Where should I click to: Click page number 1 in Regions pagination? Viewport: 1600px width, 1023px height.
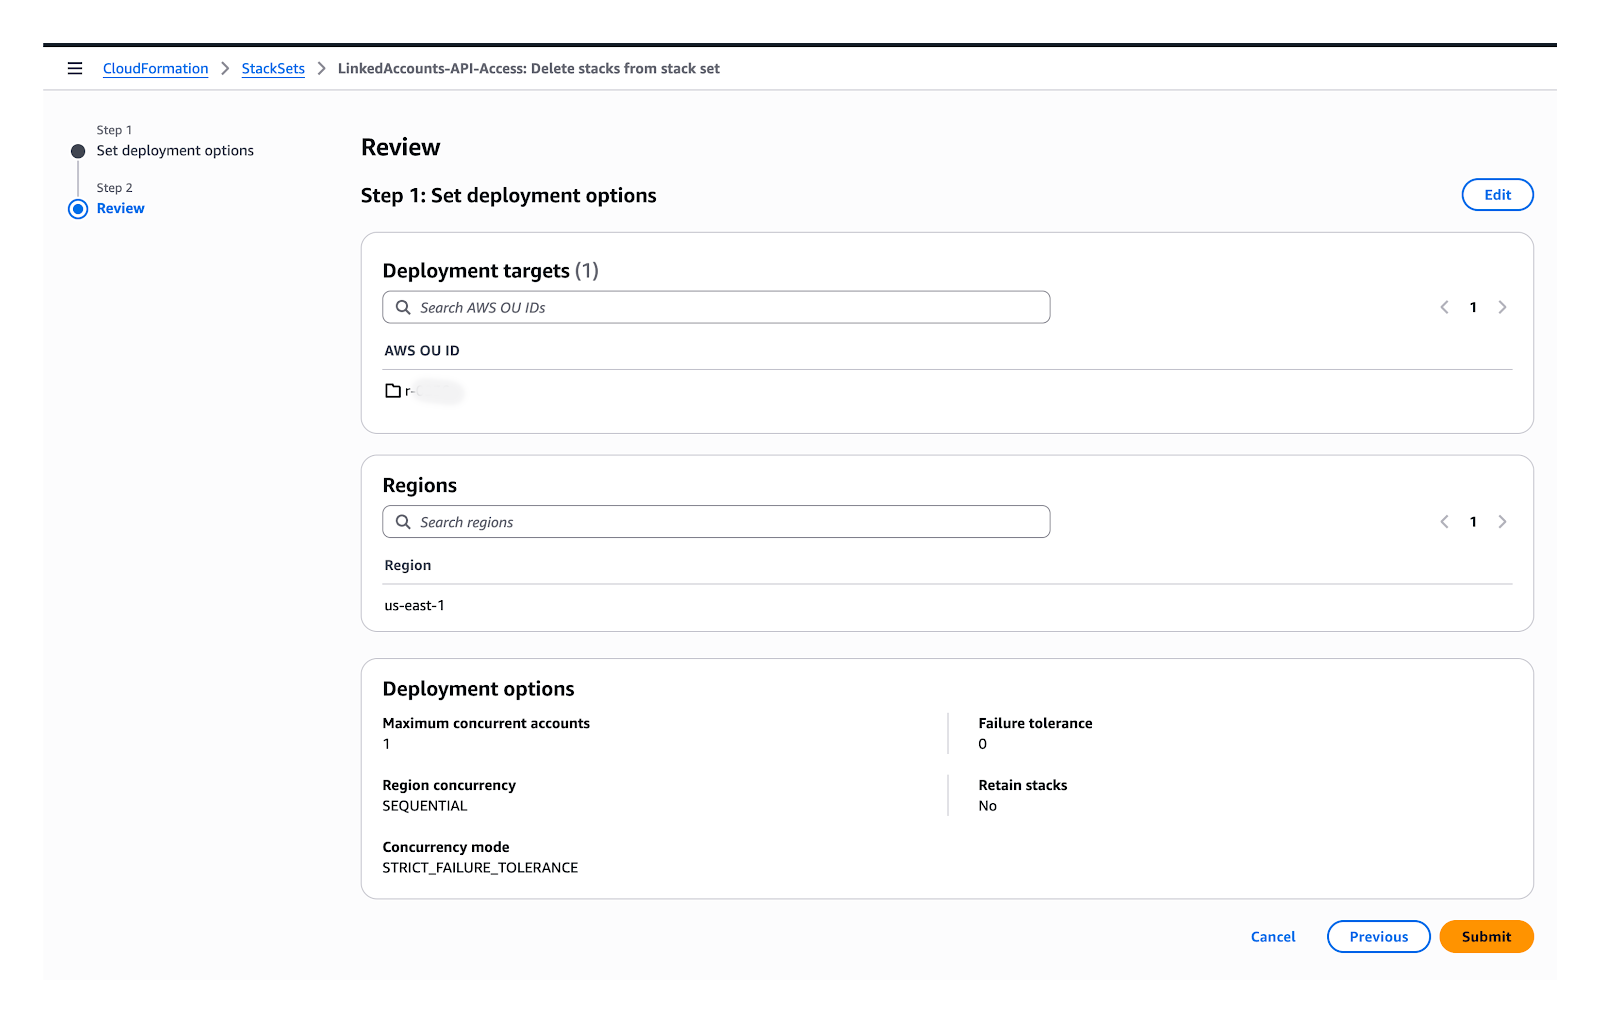tap(1473, 522)
